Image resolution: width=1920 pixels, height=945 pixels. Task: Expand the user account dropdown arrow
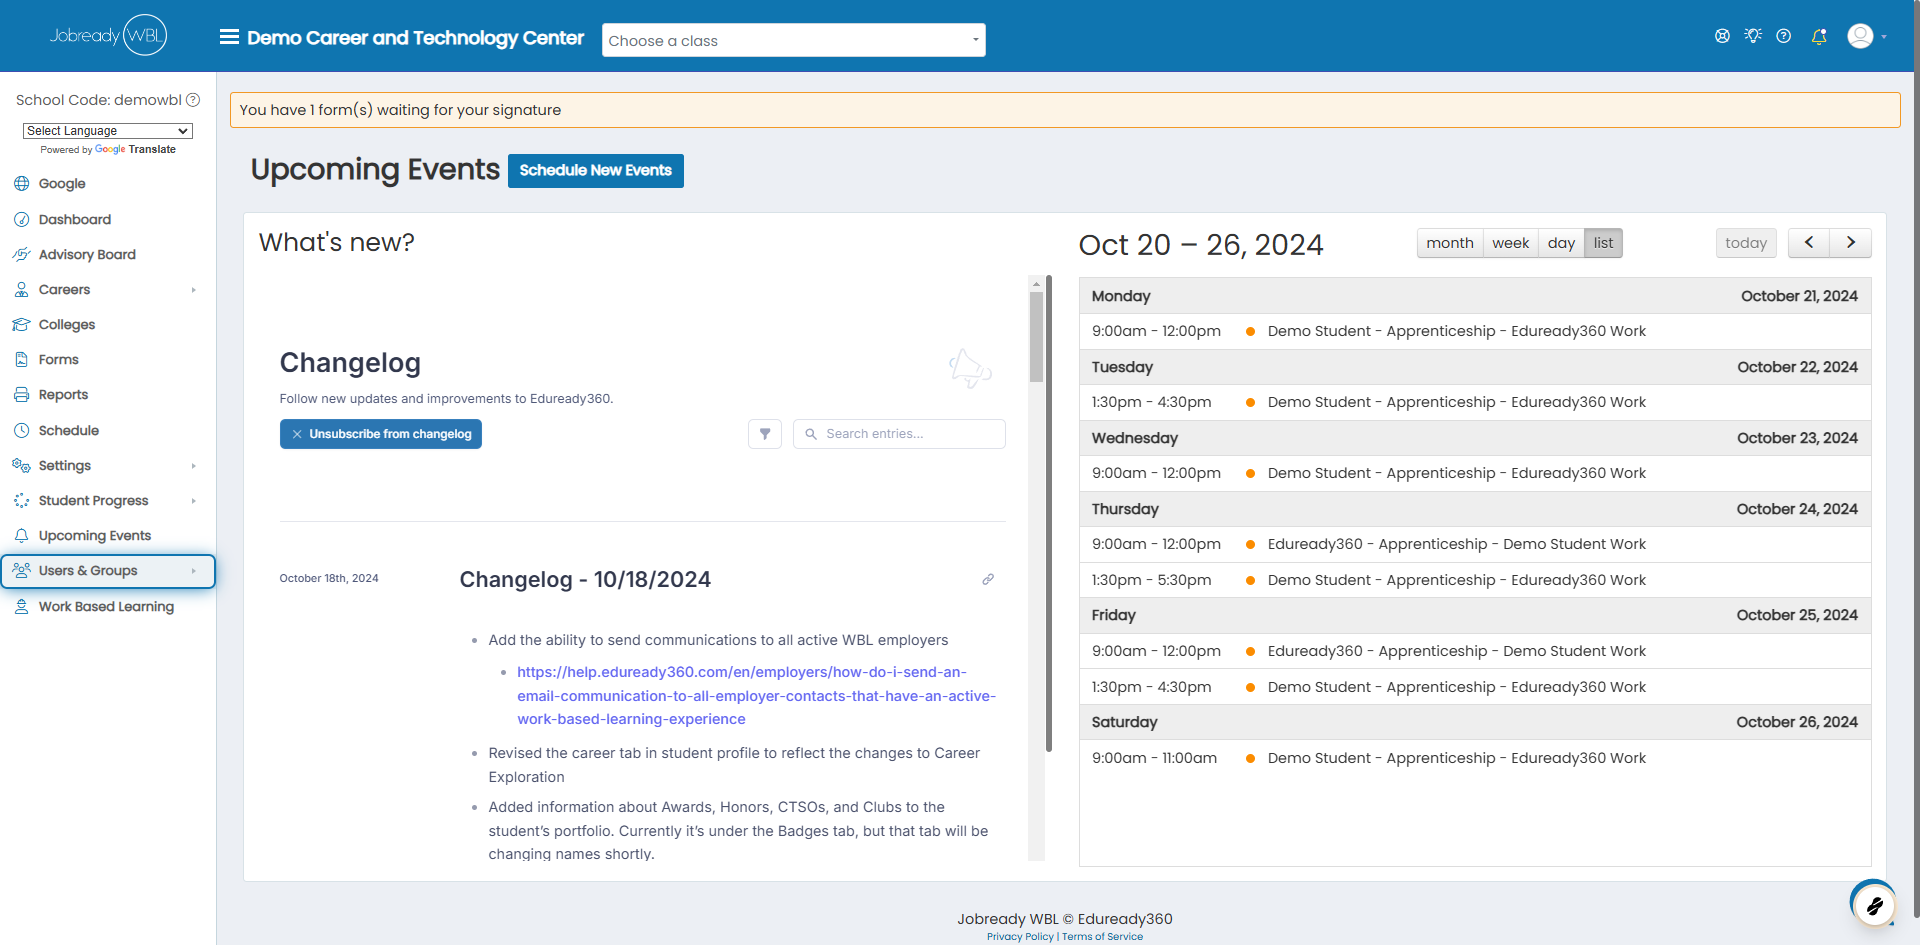coord(1884,37)
